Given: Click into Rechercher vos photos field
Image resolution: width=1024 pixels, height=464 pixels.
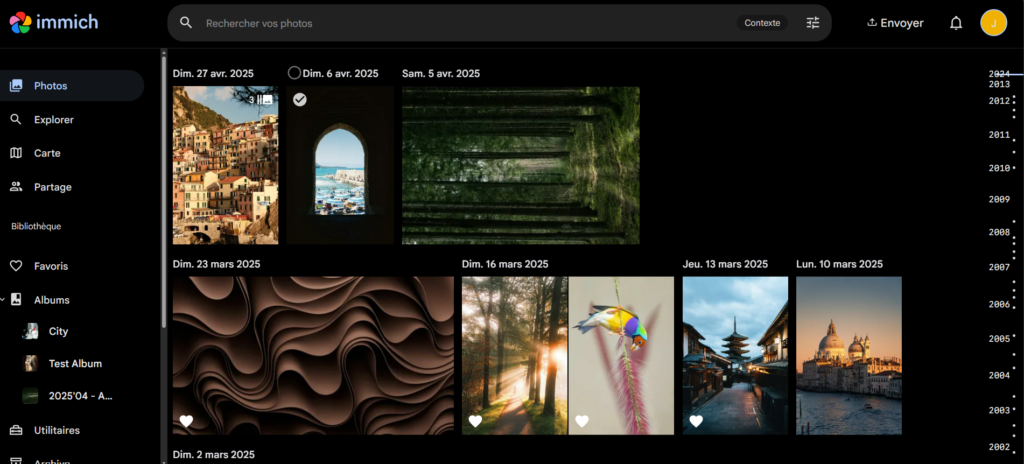Looking at the screenshot, I should pyautogui.click(x=467, y=23).
